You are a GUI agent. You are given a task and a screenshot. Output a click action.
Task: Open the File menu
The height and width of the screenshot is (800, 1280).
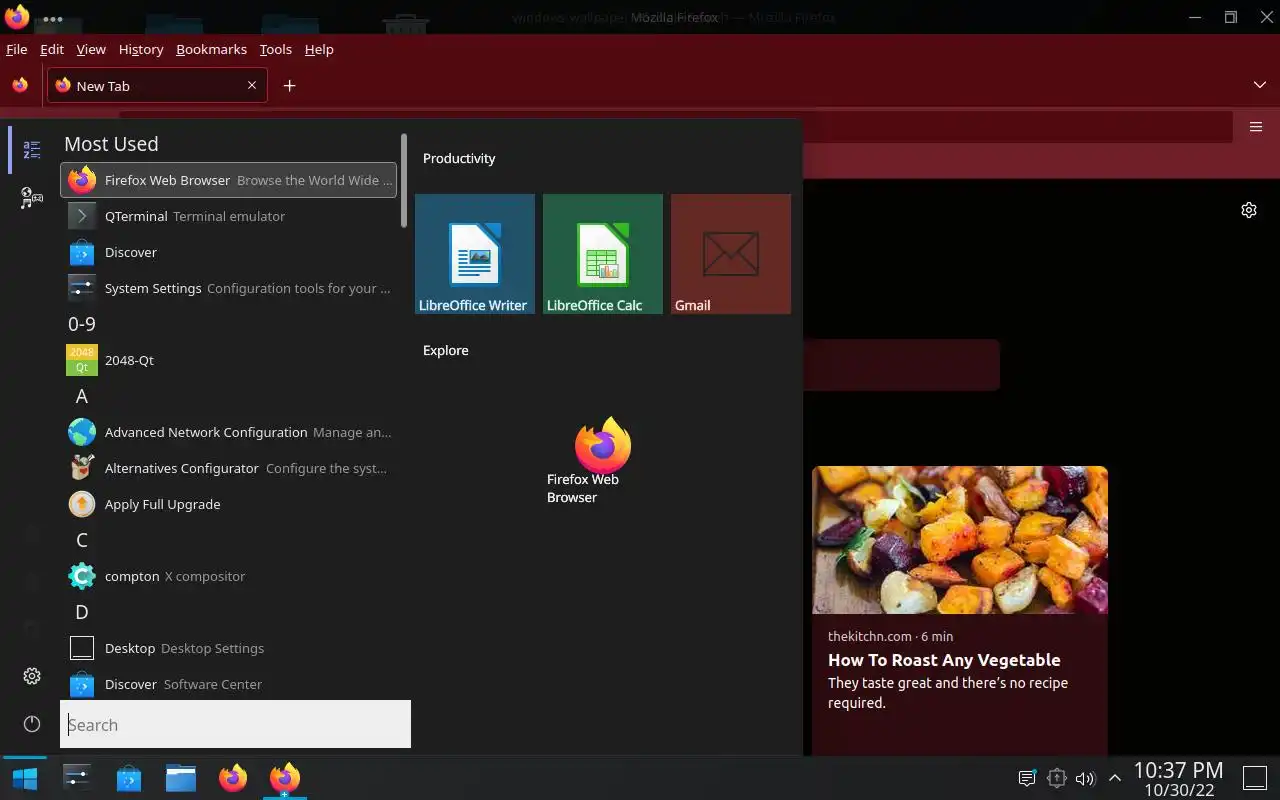16,49
